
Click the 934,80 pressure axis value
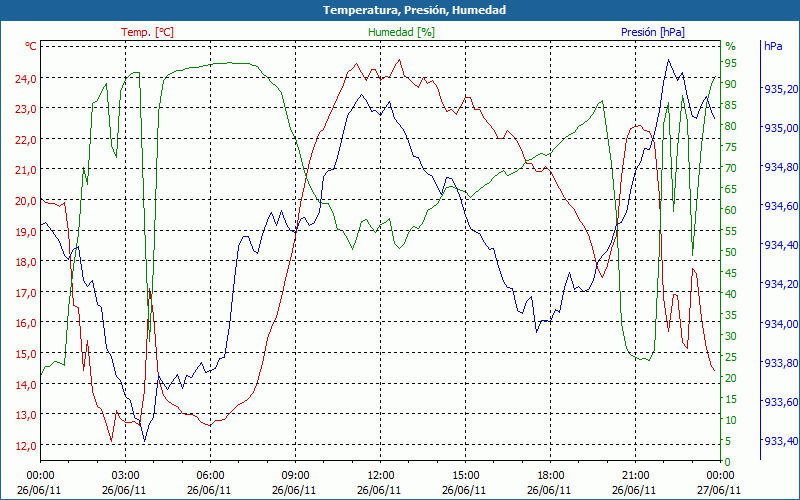pos(781,167)
